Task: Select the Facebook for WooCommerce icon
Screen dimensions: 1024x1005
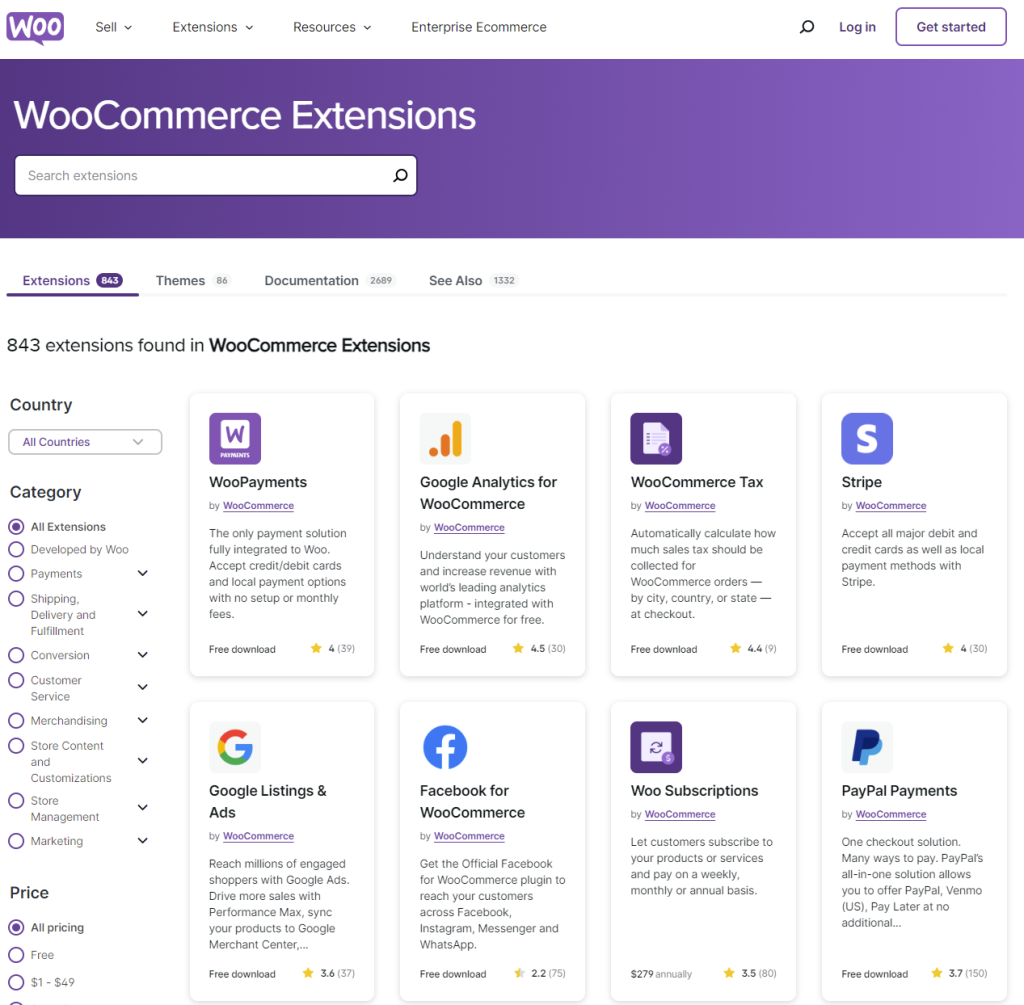Action: pyautogui.click(x=445, y=747)
